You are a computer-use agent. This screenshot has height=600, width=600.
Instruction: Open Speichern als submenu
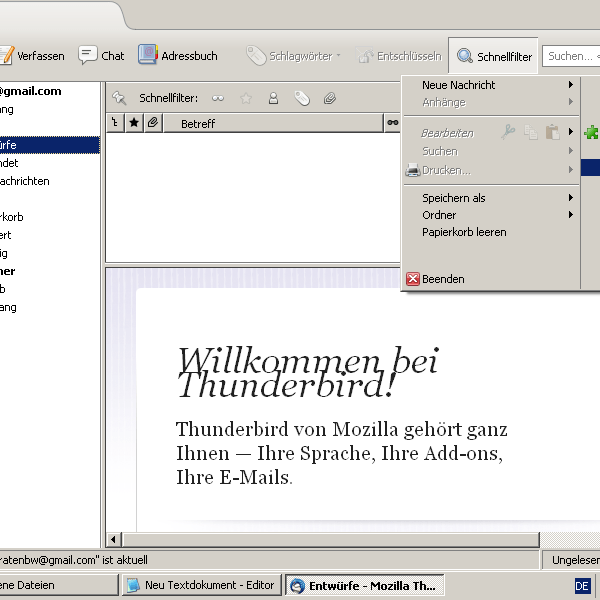[x=491, y=198]
